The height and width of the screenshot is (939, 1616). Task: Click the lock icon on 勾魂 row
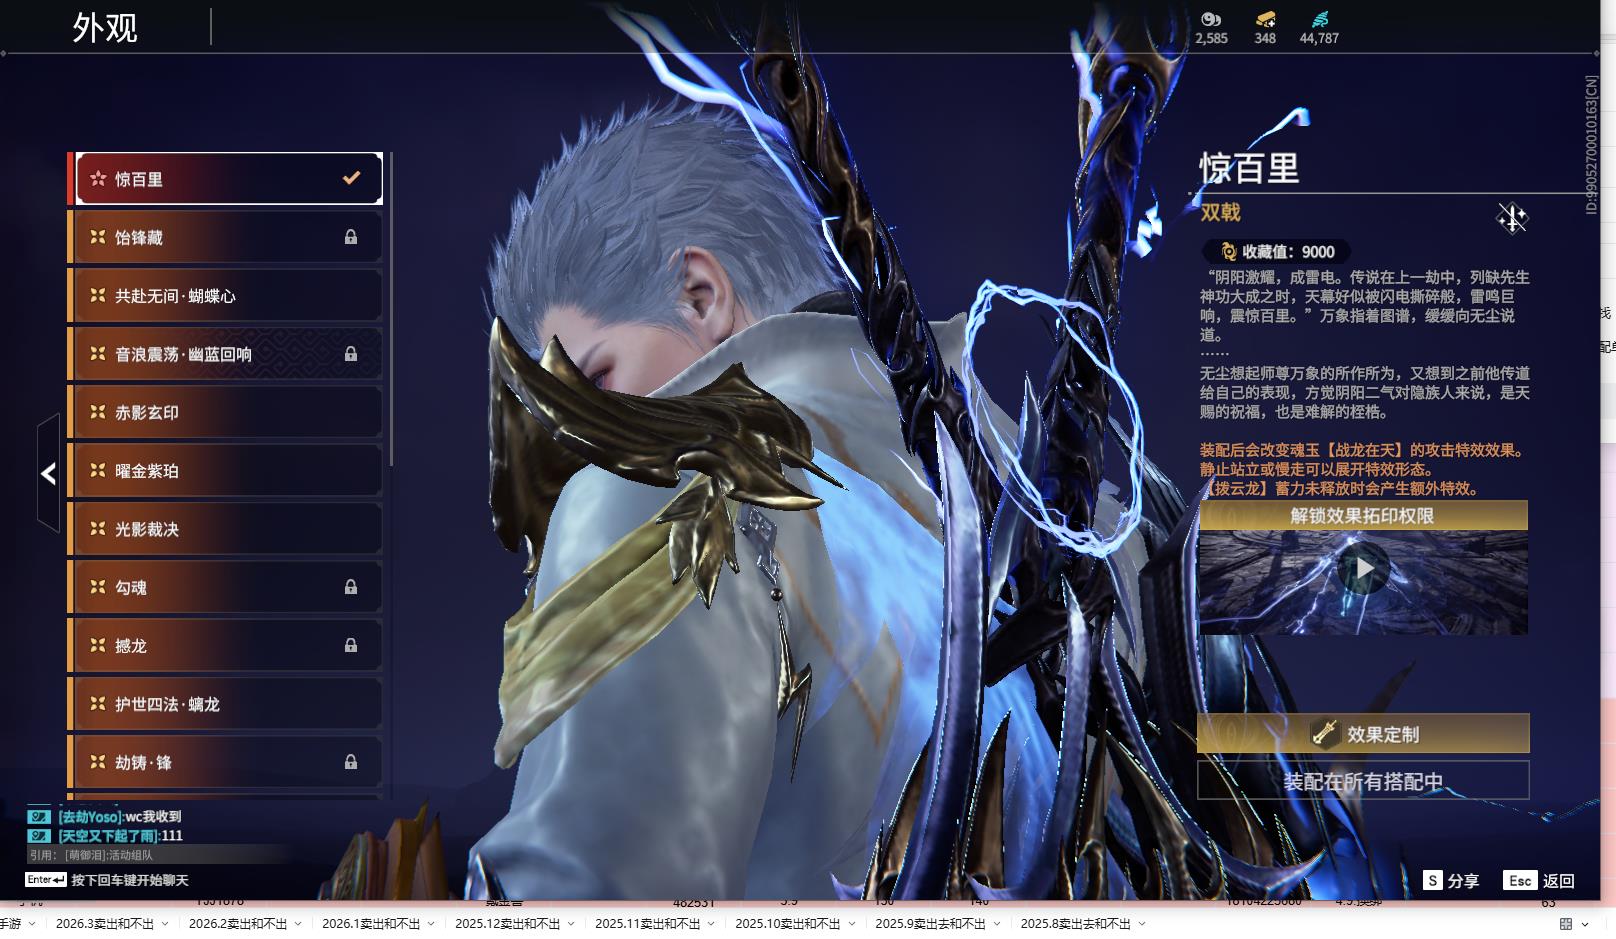[x=351, y=587]
